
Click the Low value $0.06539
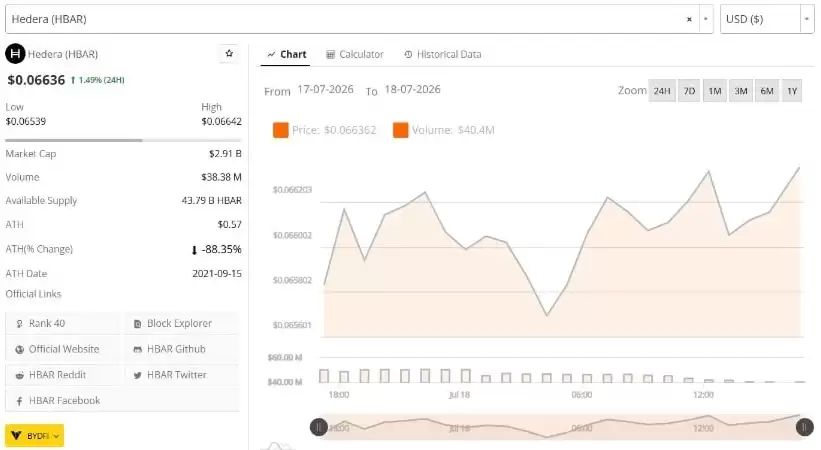click(x=26, y=122)
